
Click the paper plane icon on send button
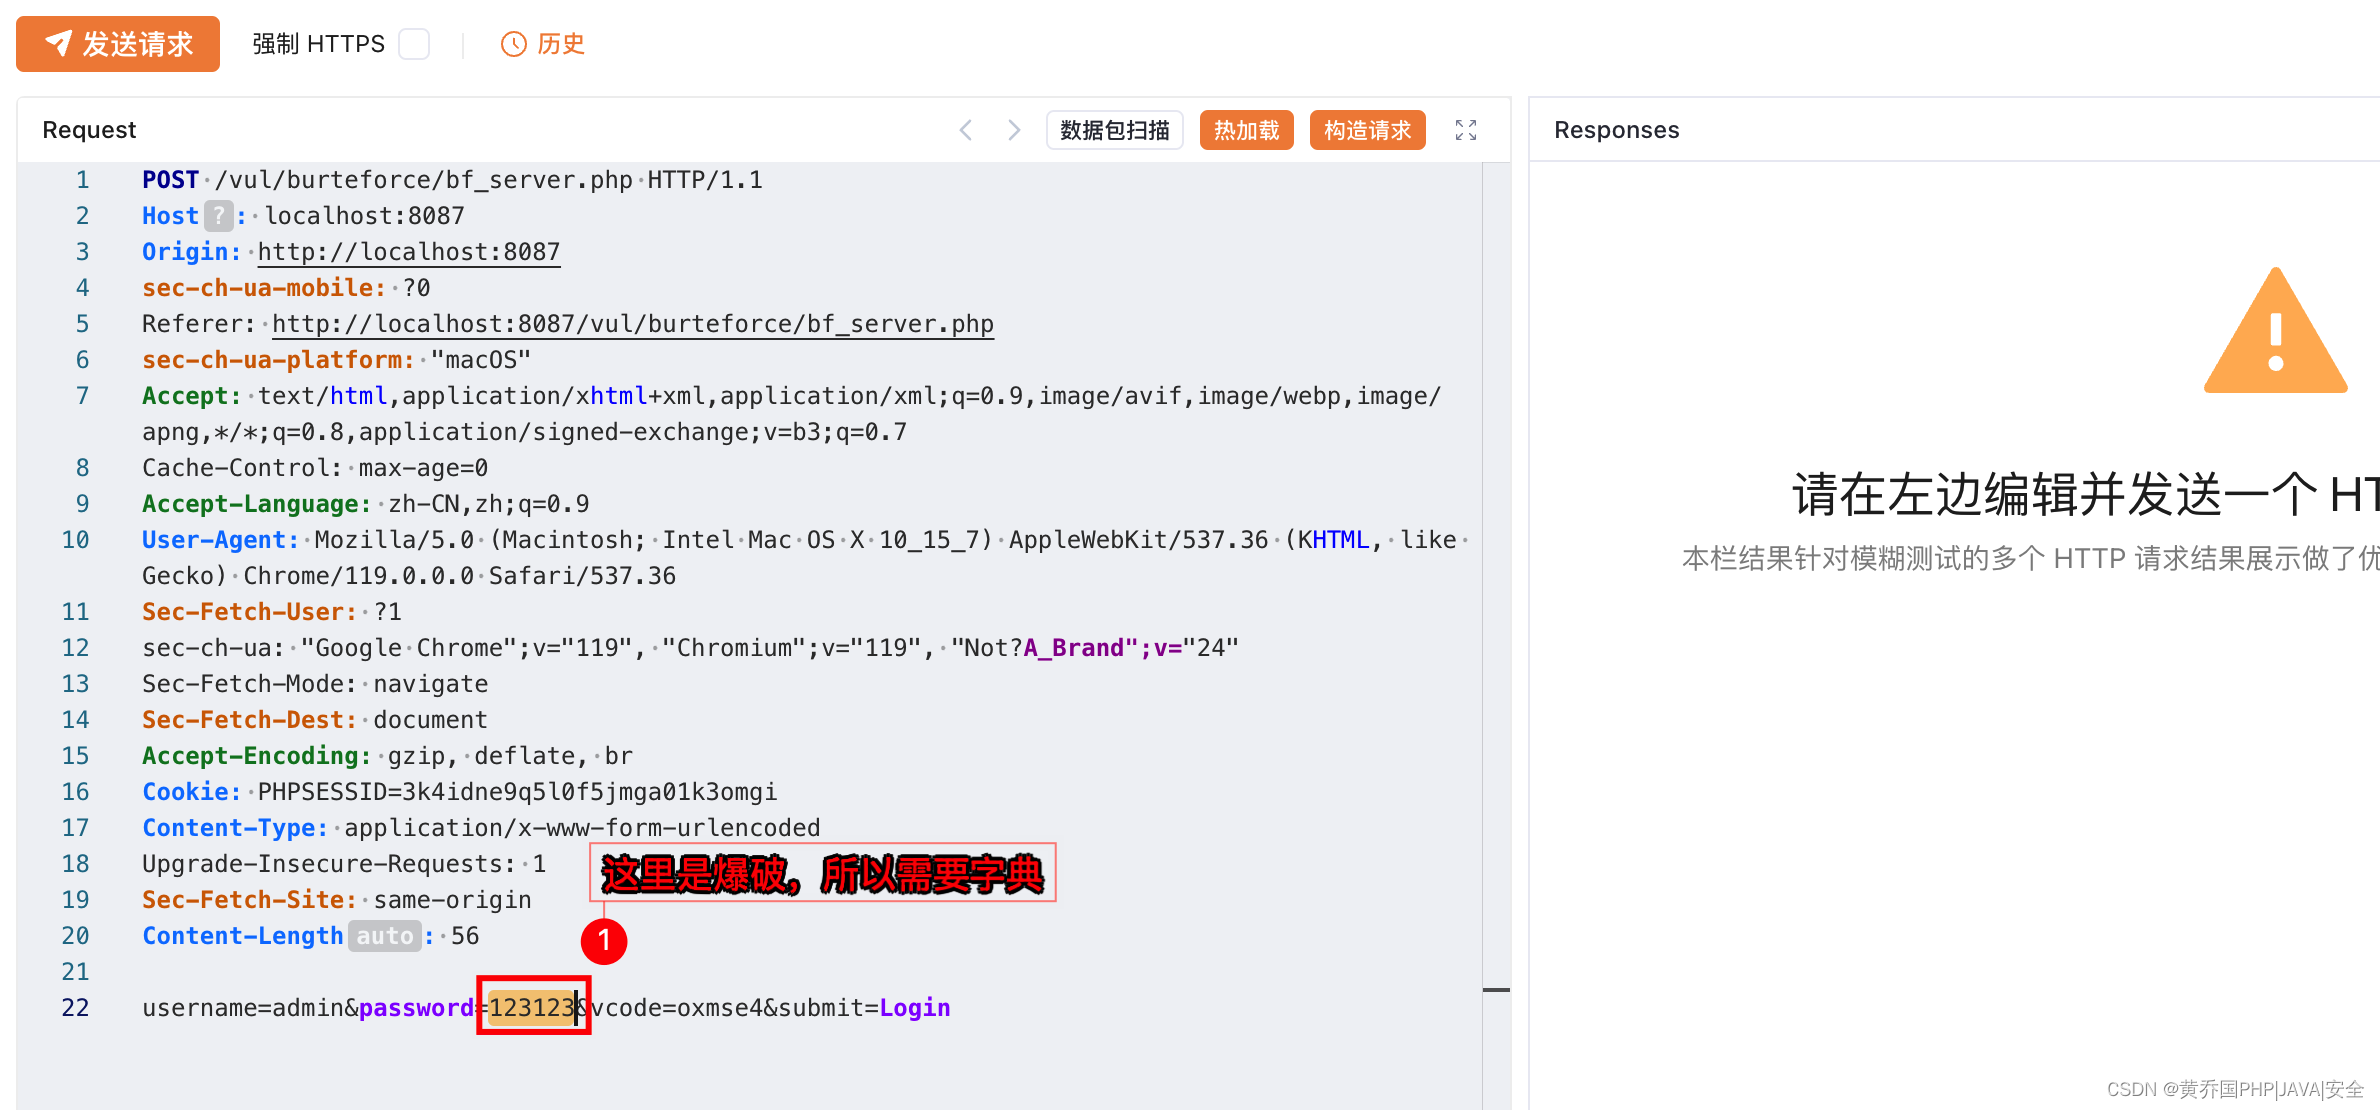(x=59, y=43)
